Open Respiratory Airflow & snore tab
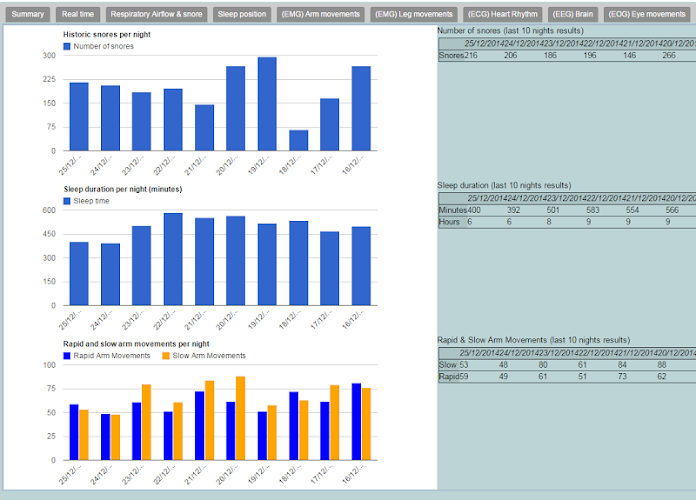 (156, 14)
